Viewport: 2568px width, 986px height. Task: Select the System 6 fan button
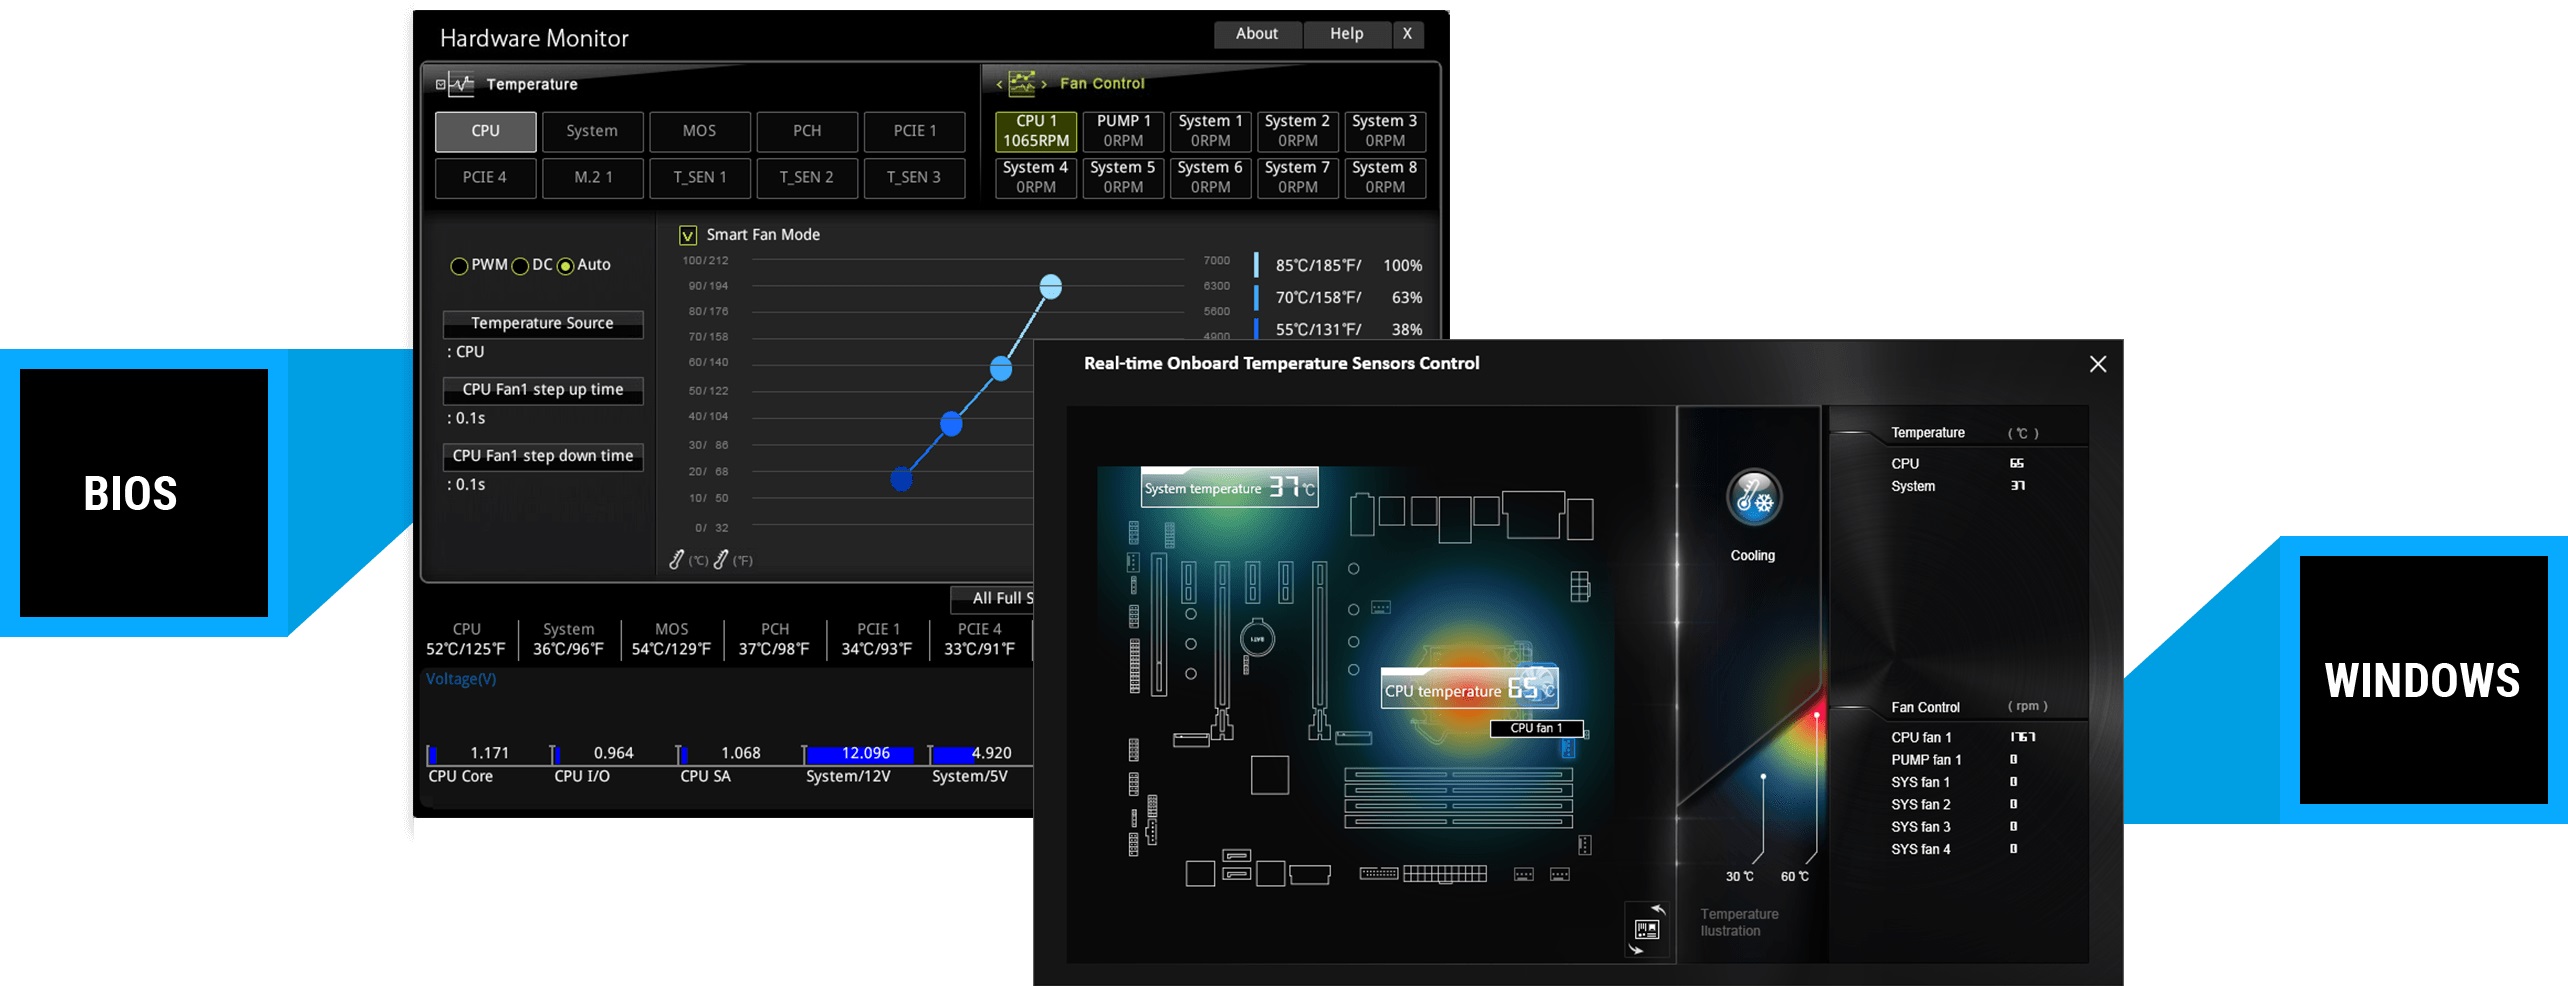coord(1210,177)
